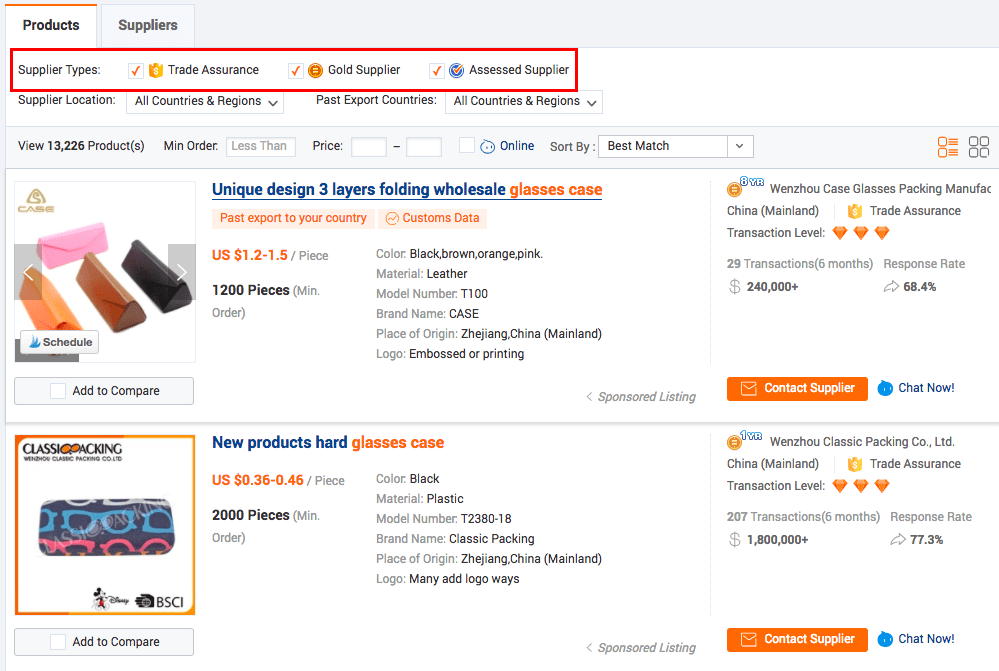Image resolution: width=999 pixels, height=671 pixels.
Task: Click response rate arrow icon beside 68.4%
Action: (891, 287)
